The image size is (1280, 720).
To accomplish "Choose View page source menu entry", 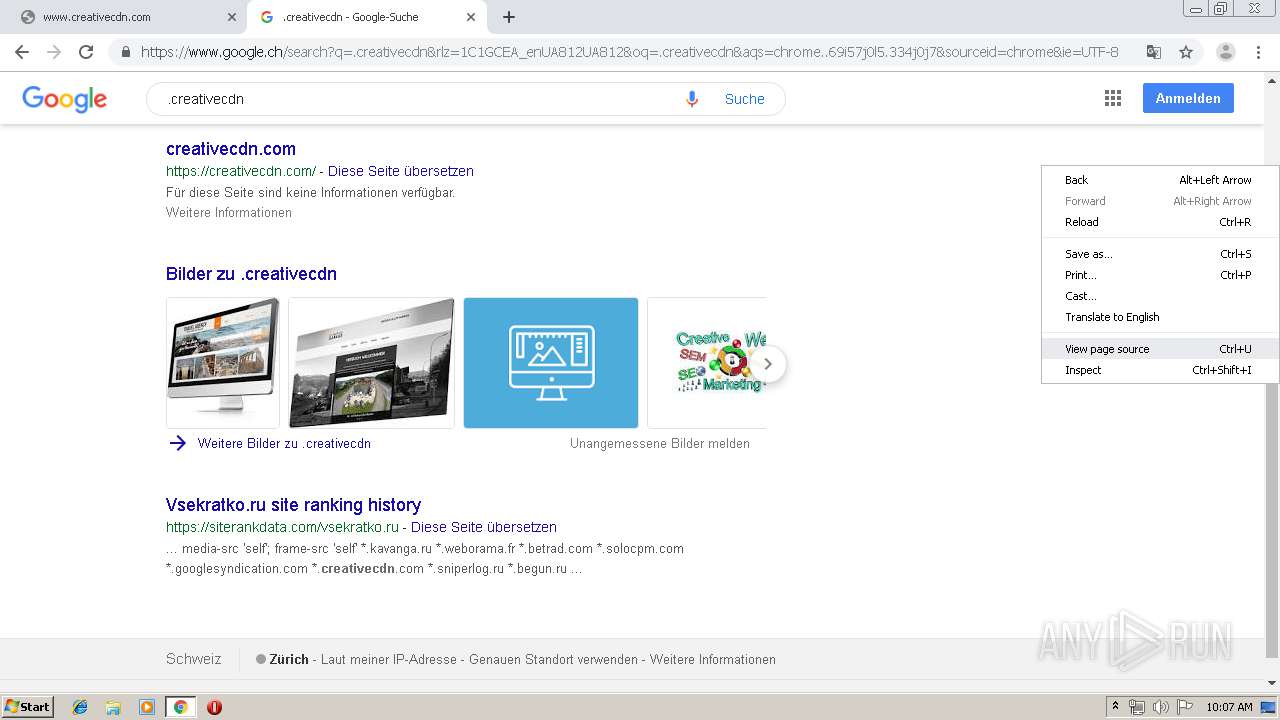I will point(1160,349).
